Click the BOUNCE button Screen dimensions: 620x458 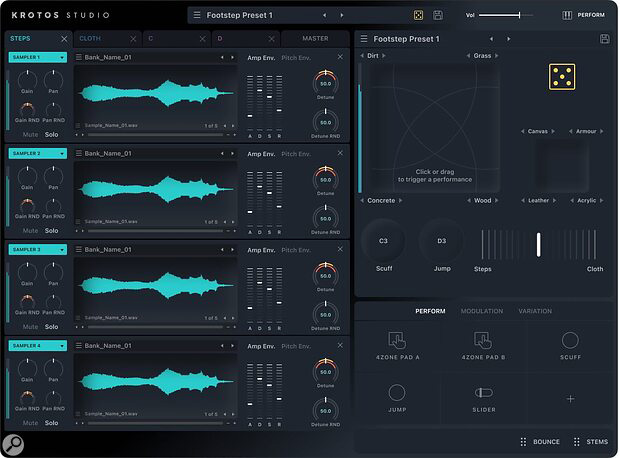pos(546,442)
